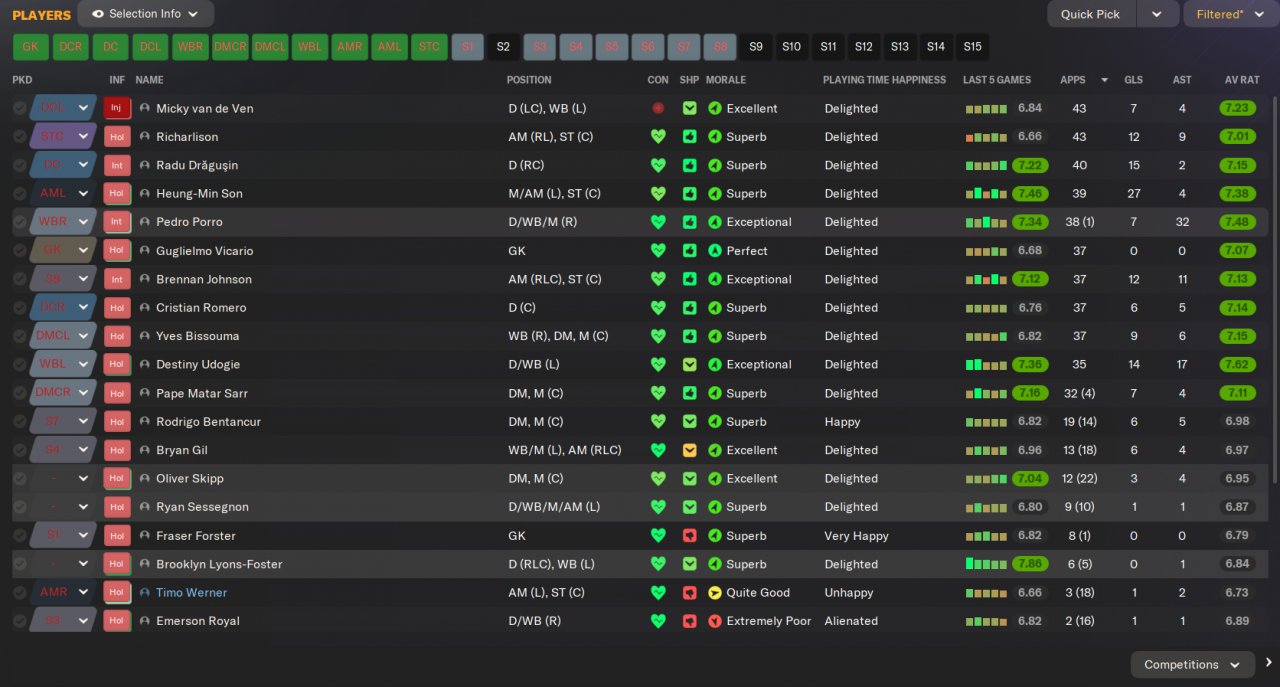Viewport: 1280px width, 687px height.
Task: Click Radu Drăgușin's match sharpness icon
Action: (690, 165)
